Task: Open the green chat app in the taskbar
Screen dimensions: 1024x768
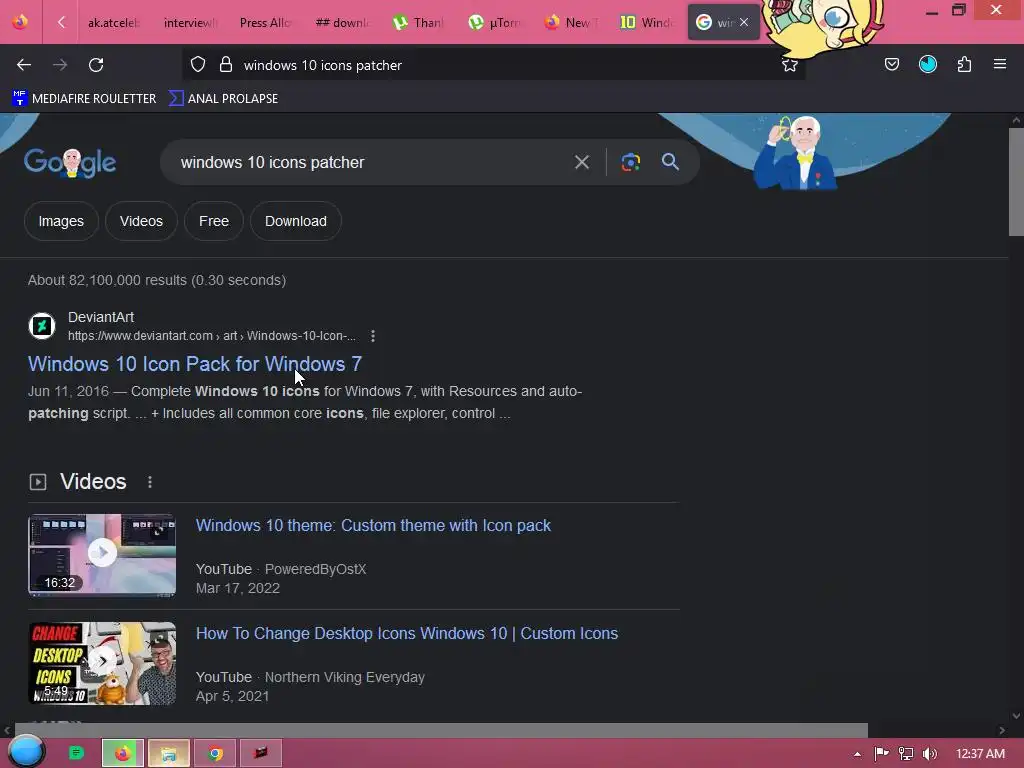Action: coord(76,753)
